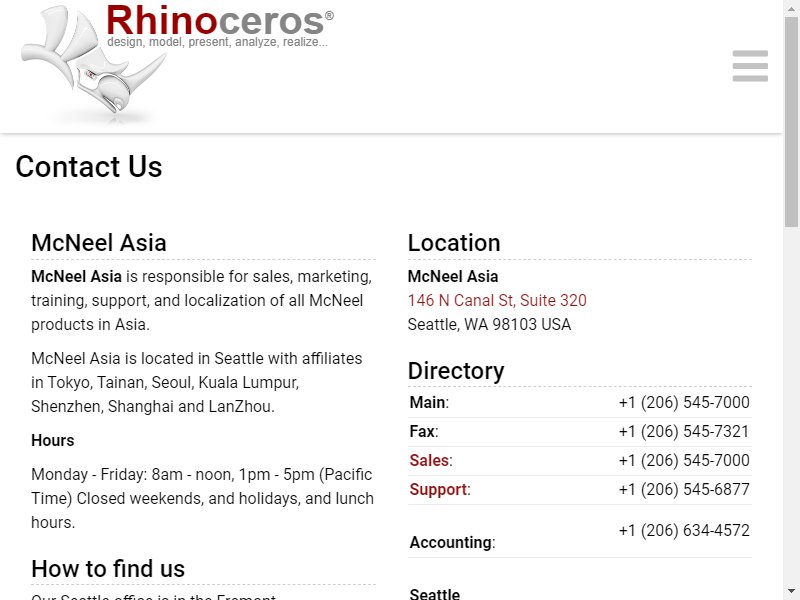Click the Accounting label in Directory
800x600 pixels.
(x=451, y=542)
